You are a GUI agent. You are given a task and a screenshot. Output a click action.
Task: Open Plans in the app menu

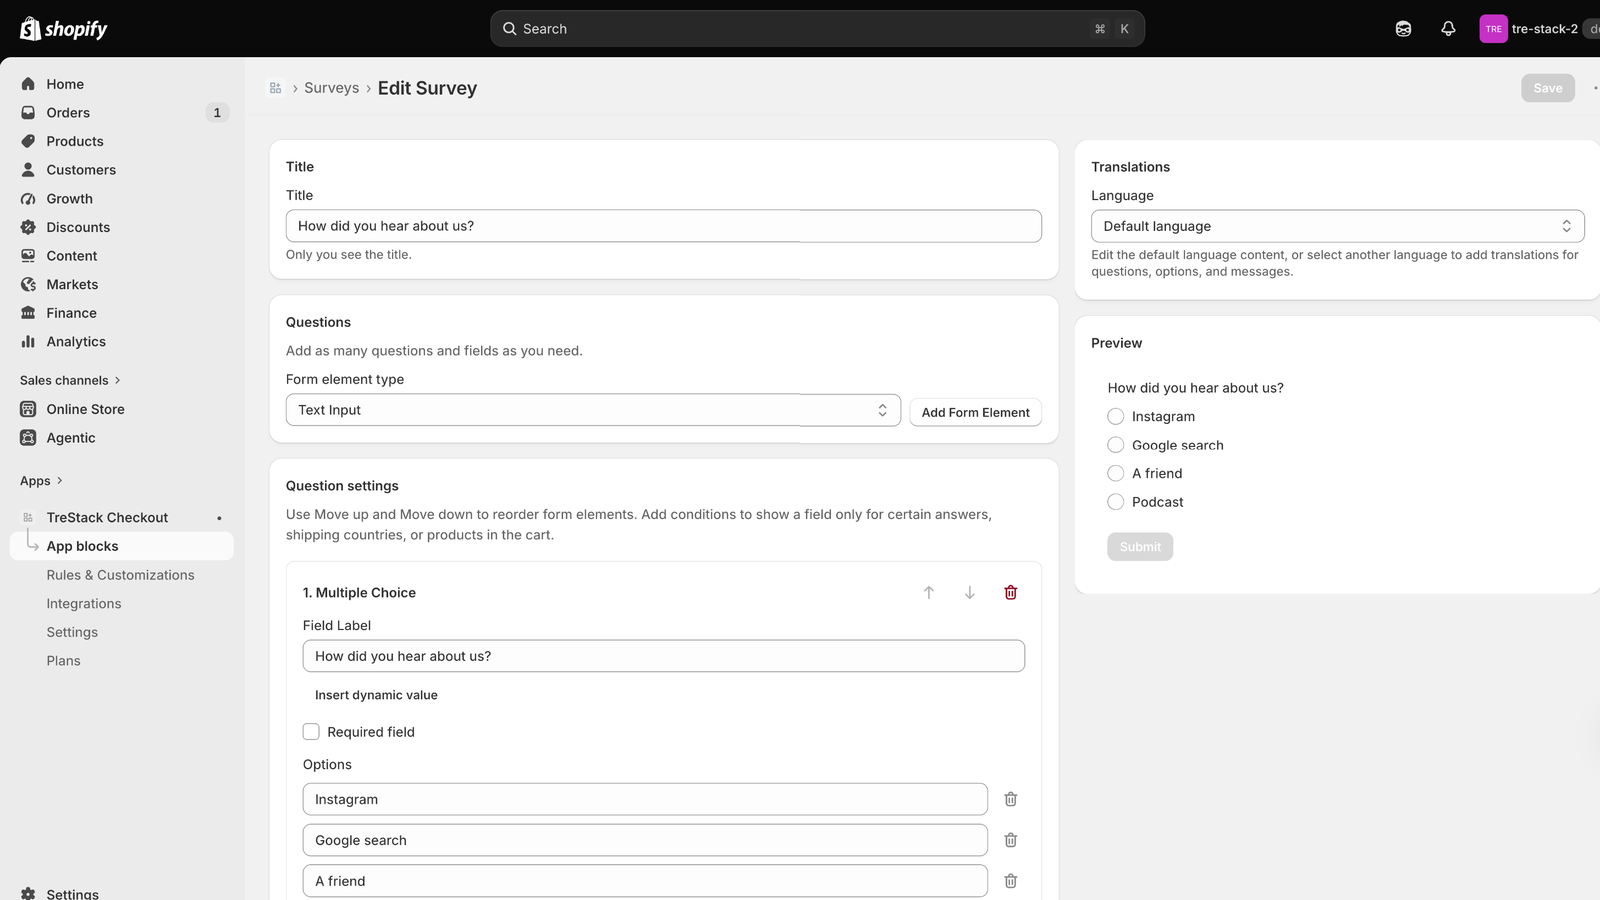63,661
